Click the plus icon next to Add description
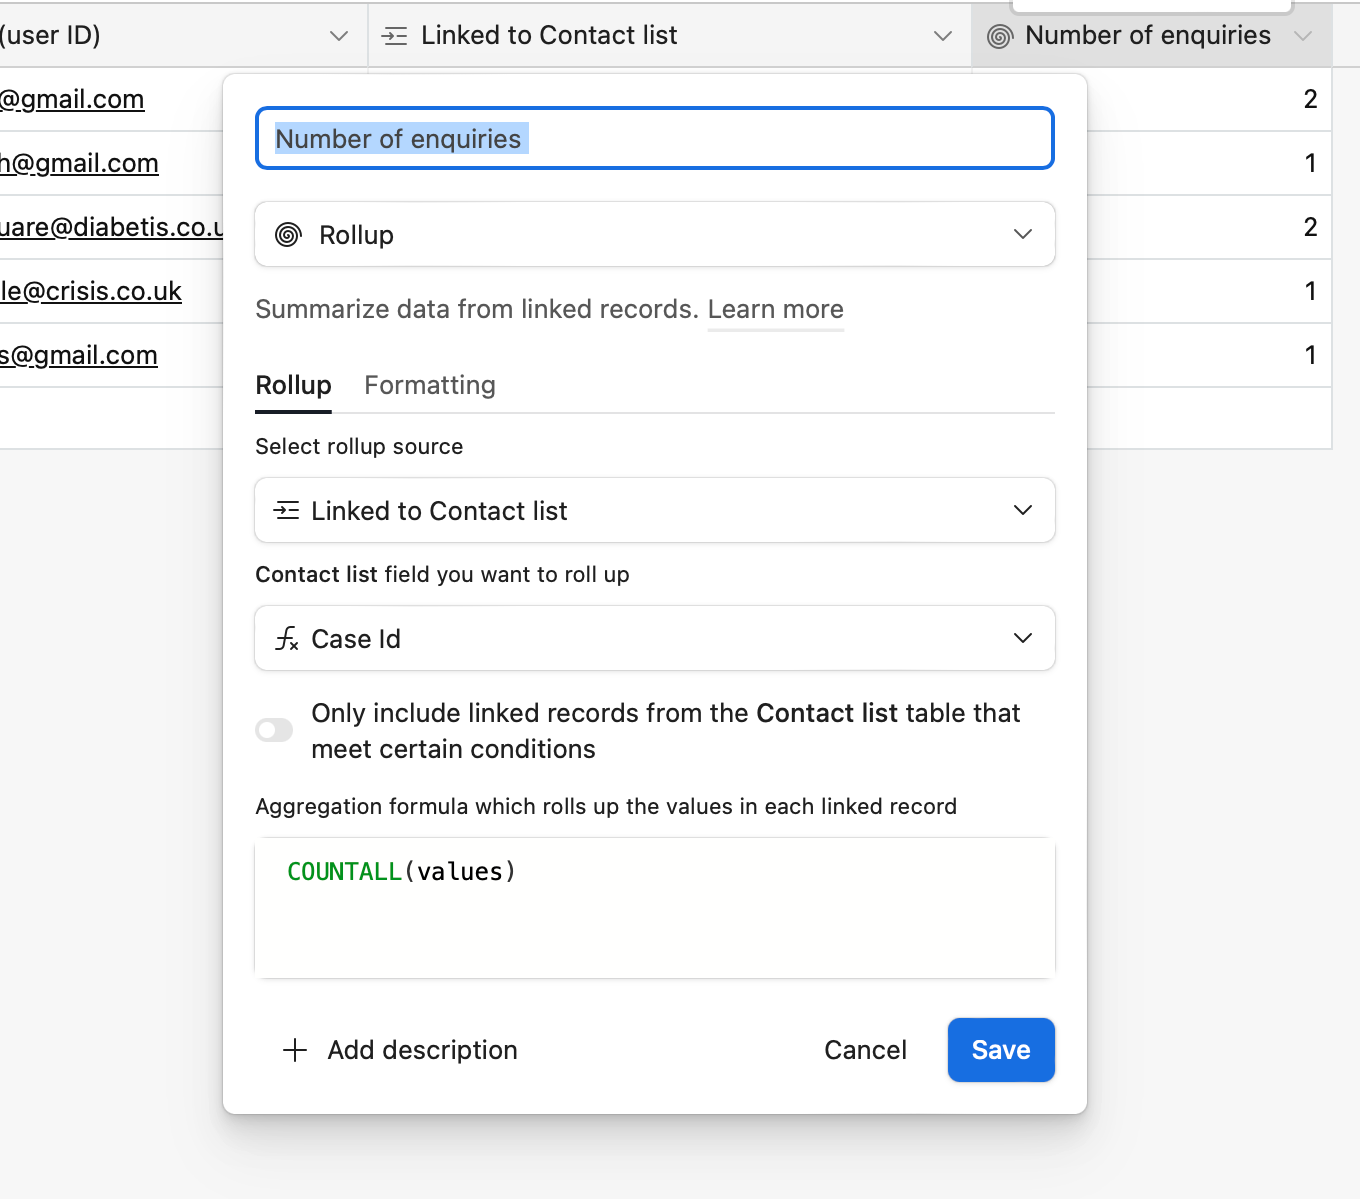This screenshot has width=1360, height=1199. click(295, 1050)
